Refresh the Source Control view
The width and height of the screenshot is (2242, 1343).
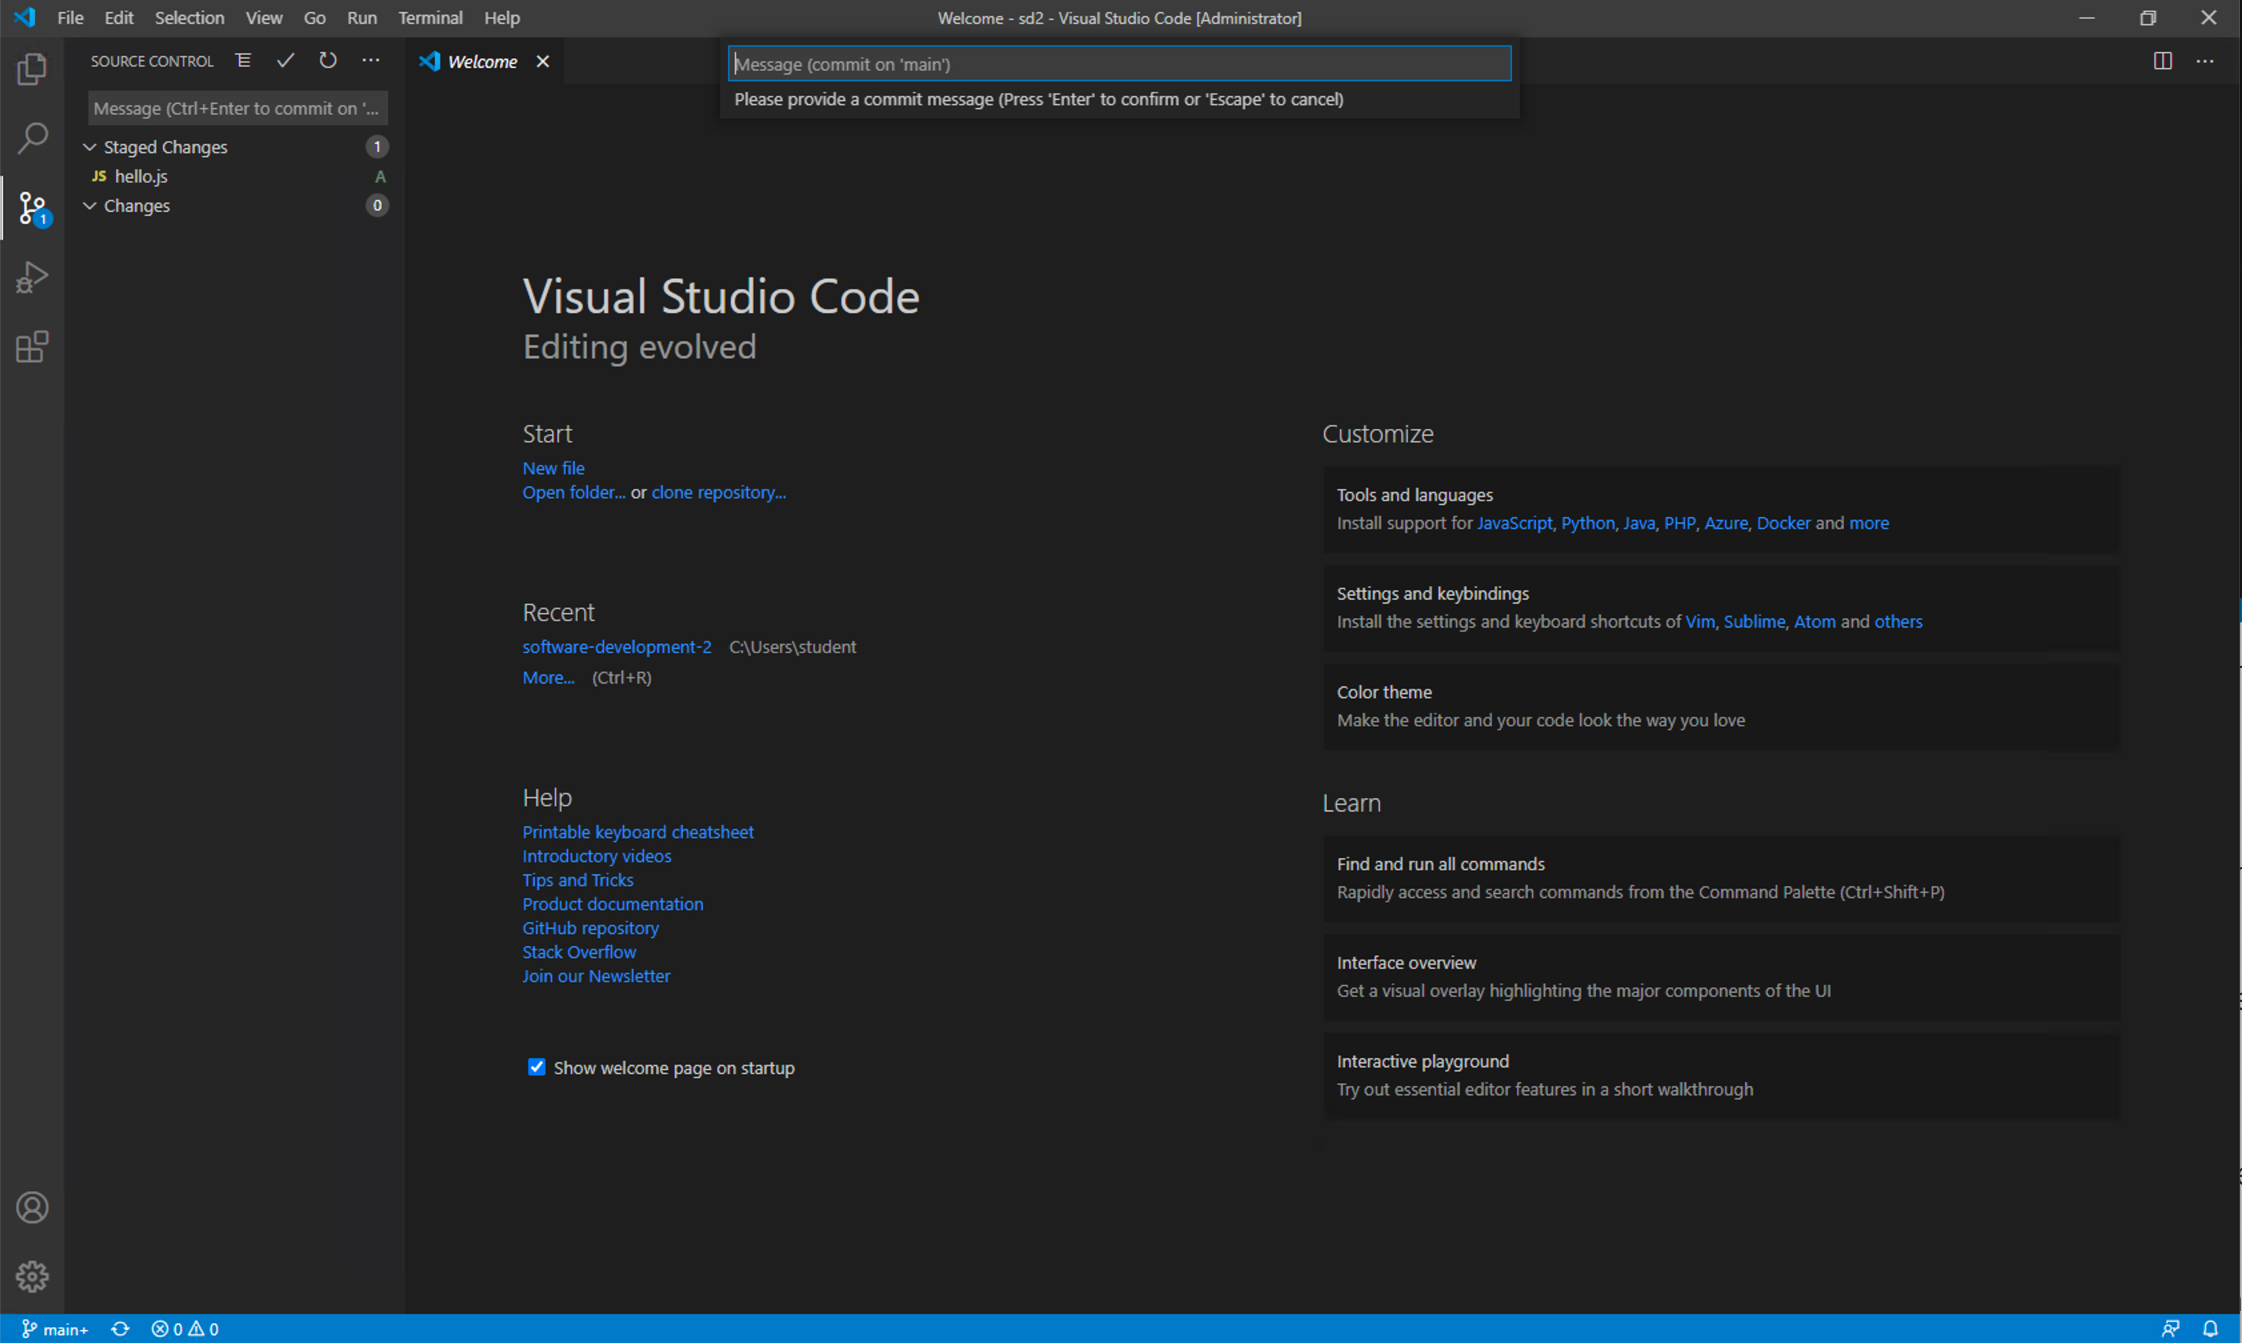click(x=328, y=61)
